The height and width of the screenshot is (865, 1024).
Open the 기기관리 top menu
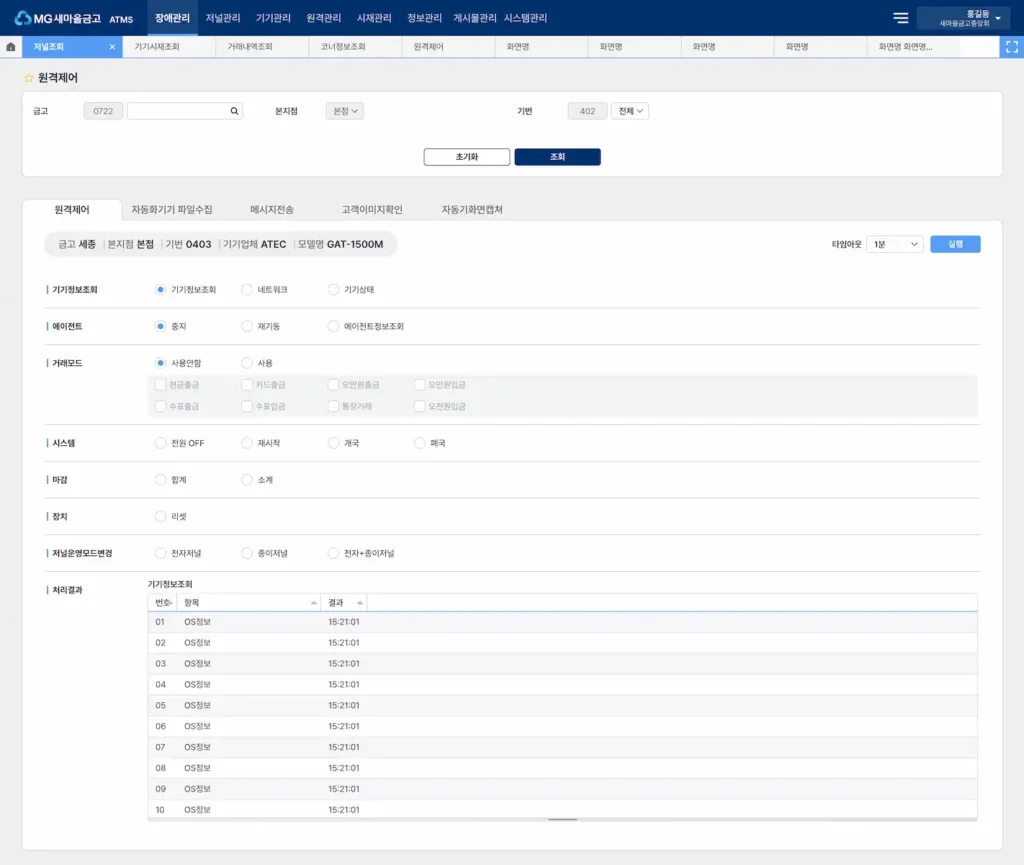273,18
